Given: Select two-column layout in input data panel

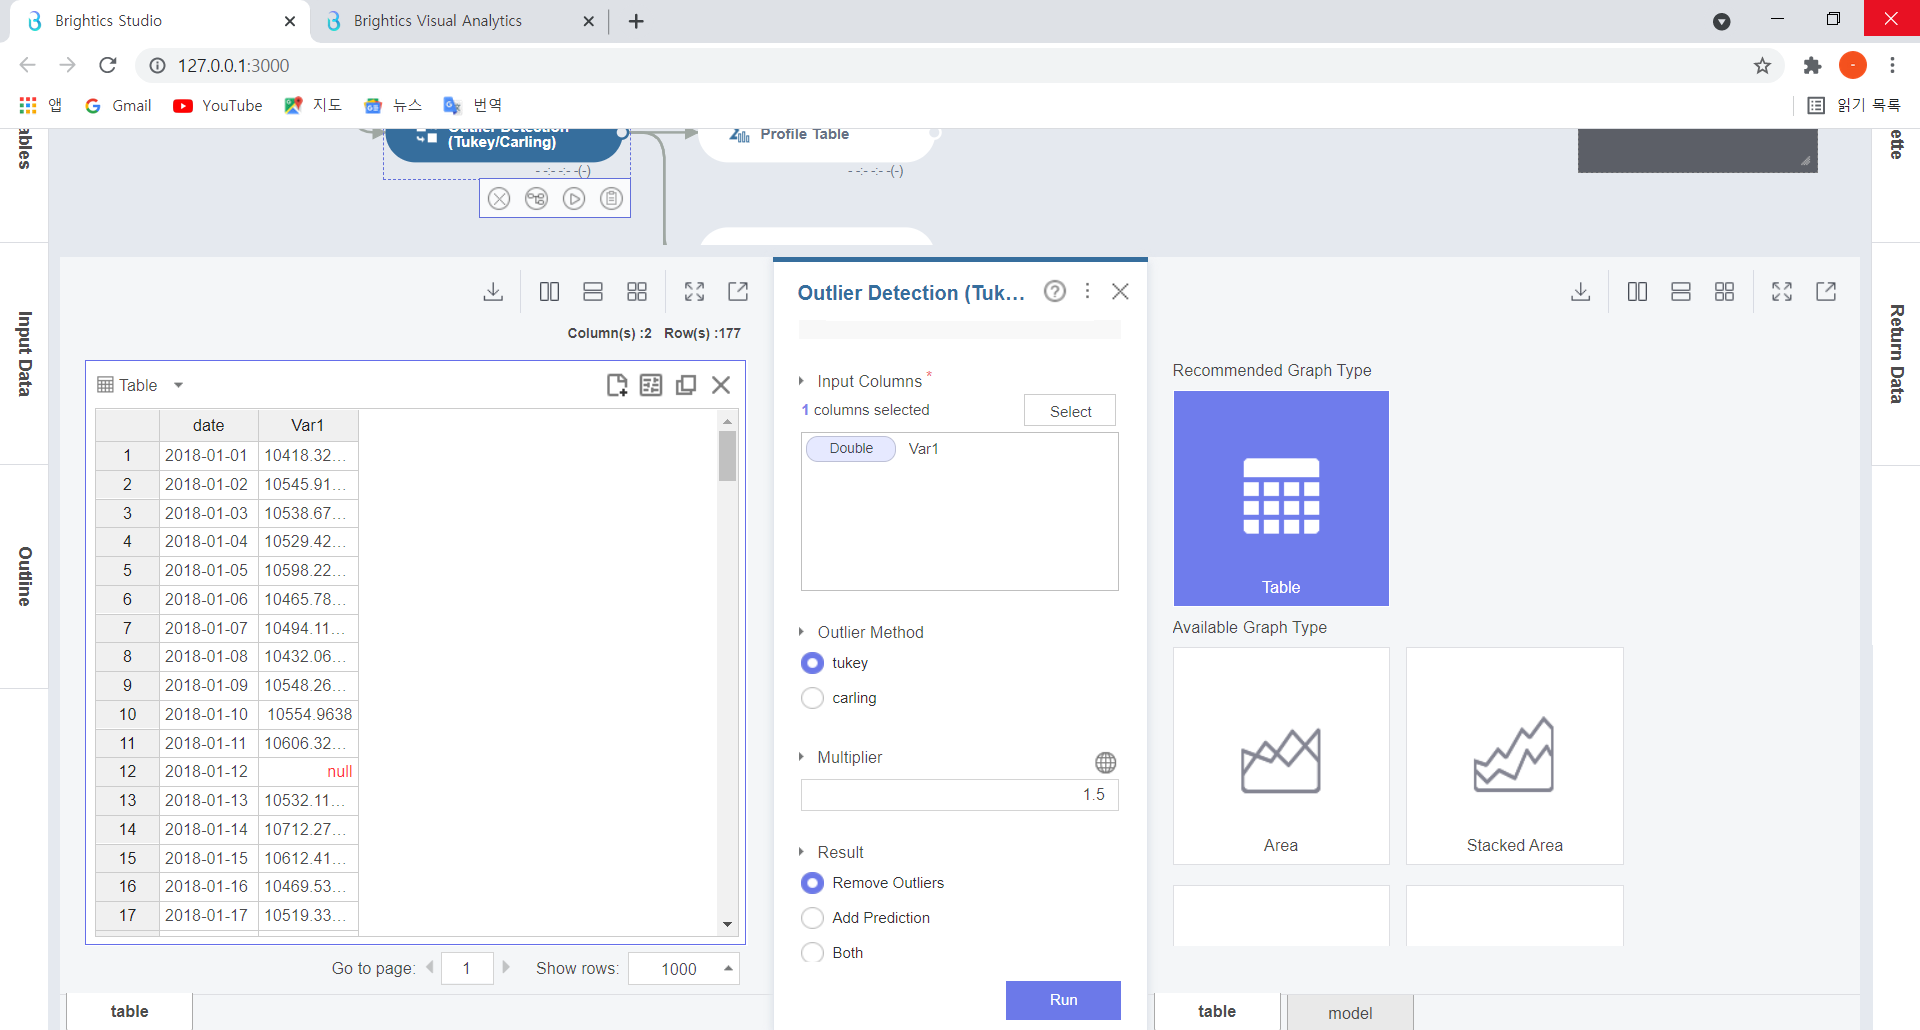Looking at the screenshot, I should (x=549, y=292).
